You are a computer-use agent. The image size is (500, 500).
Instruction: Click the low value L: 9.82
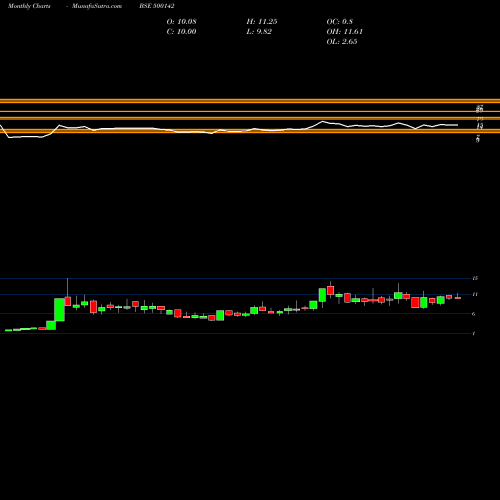pyautogui.click(x=259, y=32)
